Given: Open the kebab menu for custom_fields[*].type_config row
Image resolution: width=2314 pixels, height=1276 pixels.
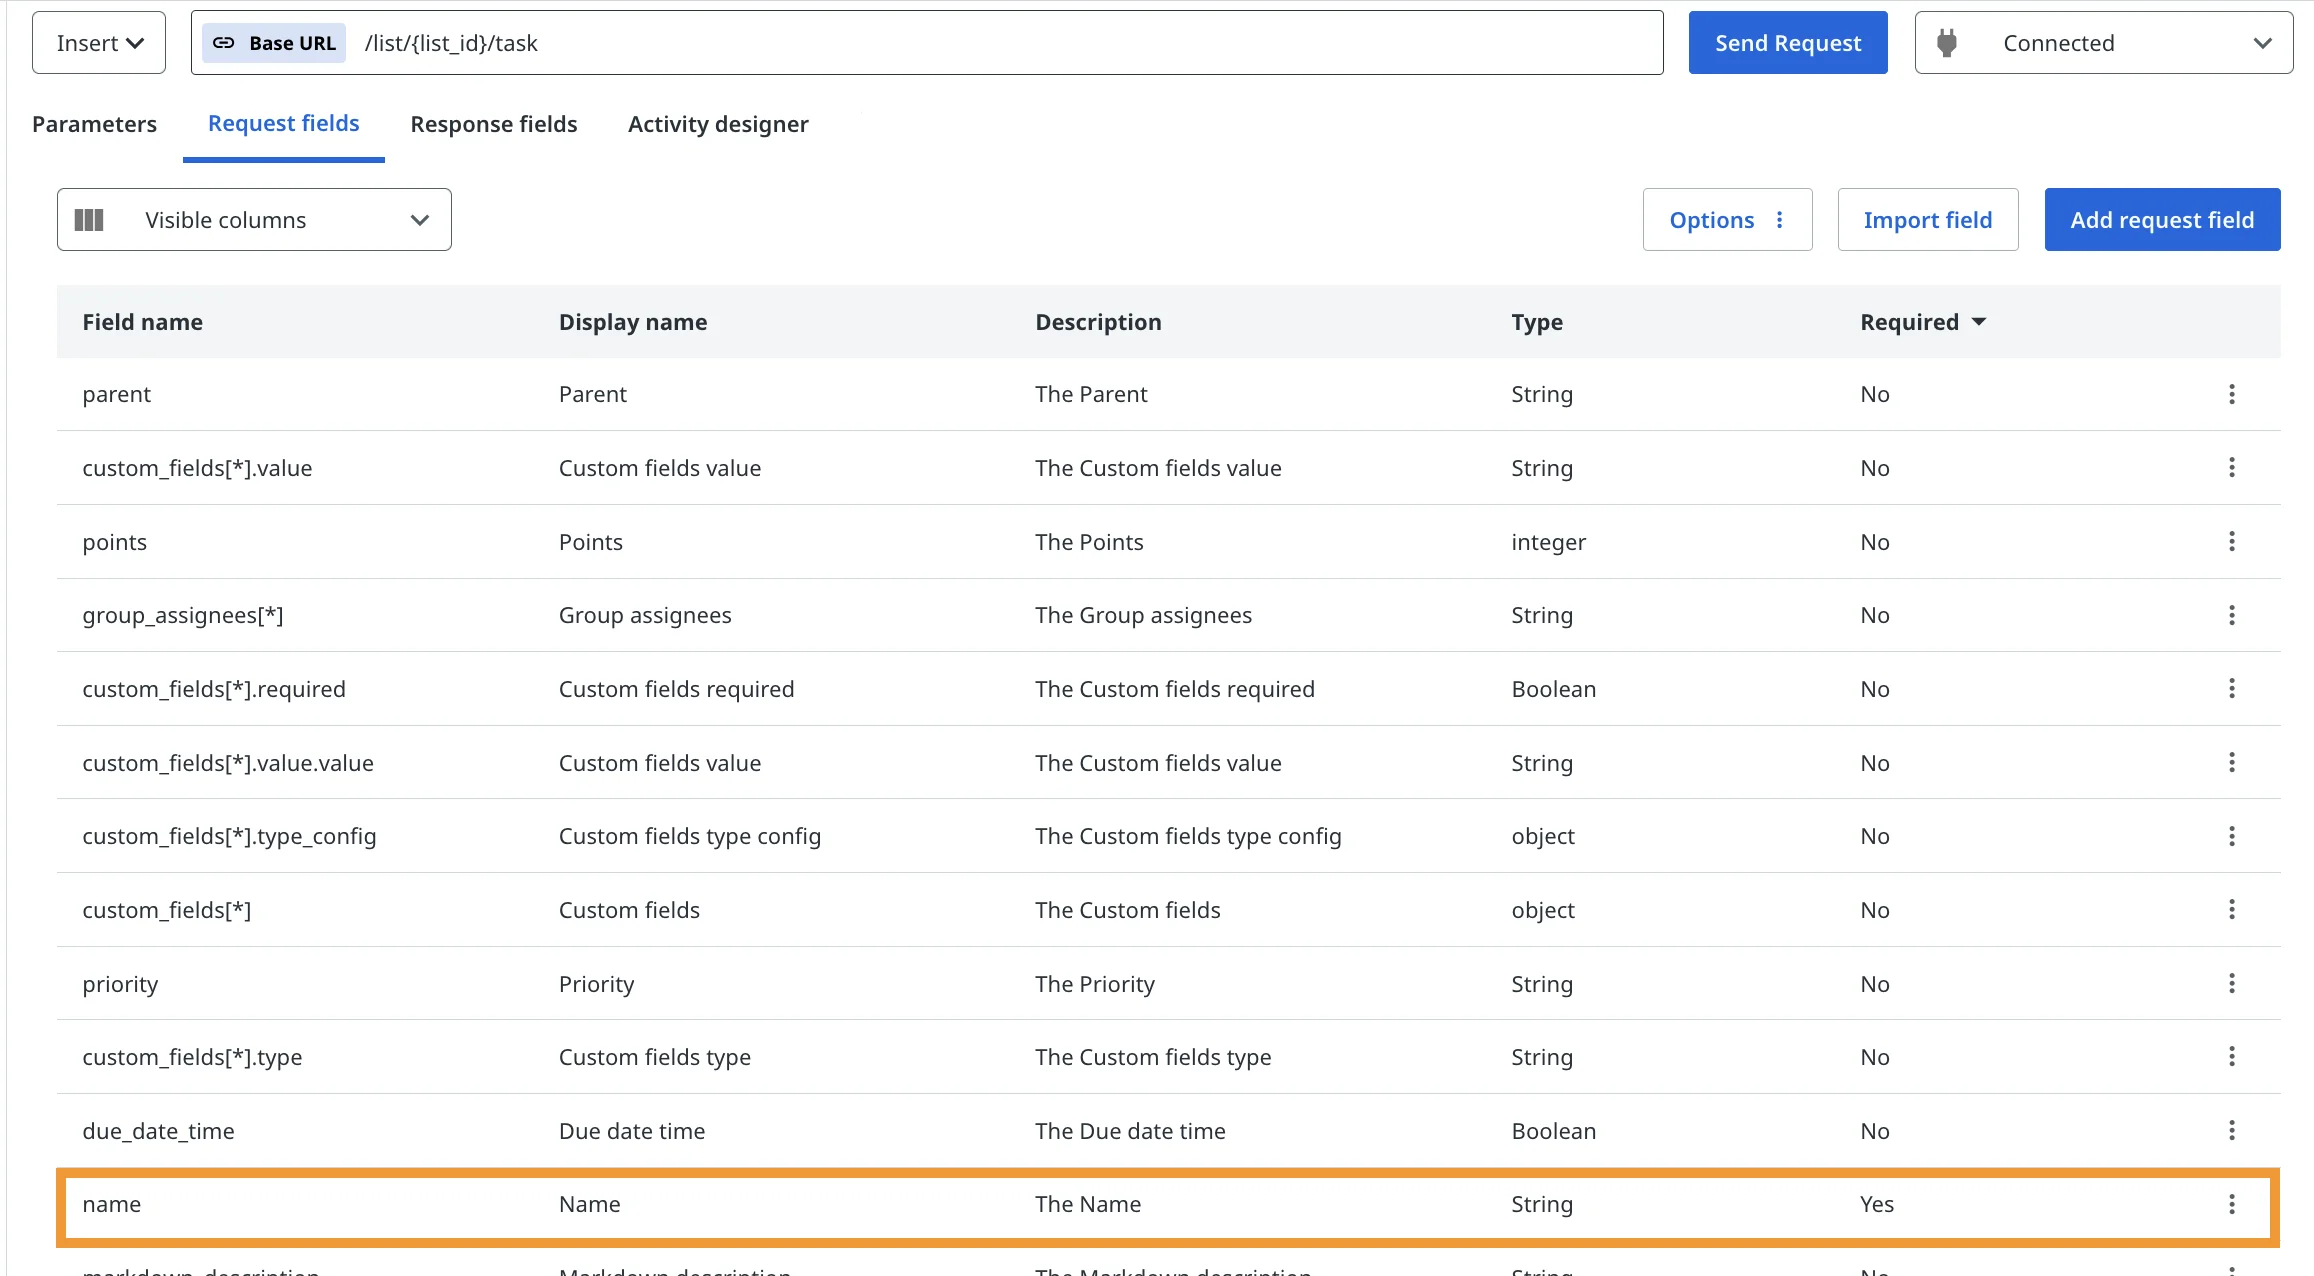Looking at the screenshot, I should pyautogui.click(x=2231, y=836).
